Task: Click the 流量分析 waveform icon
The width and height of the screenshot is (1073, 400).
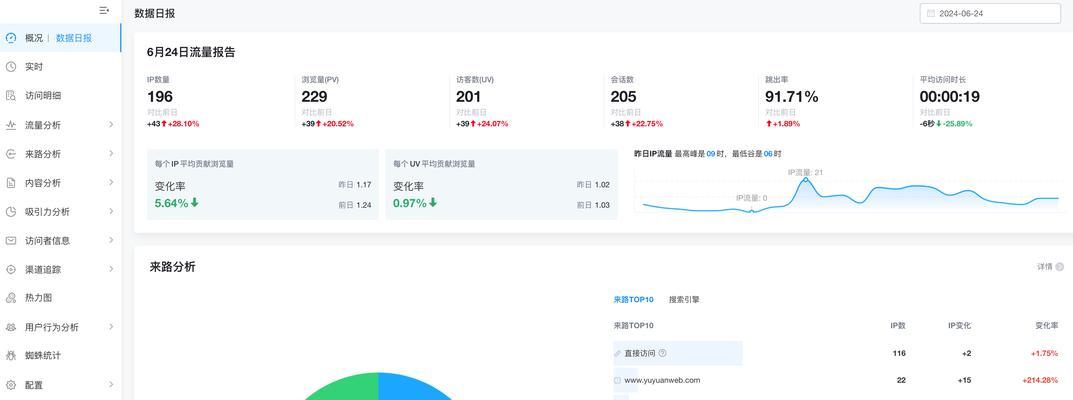Action: click(11, 125)
